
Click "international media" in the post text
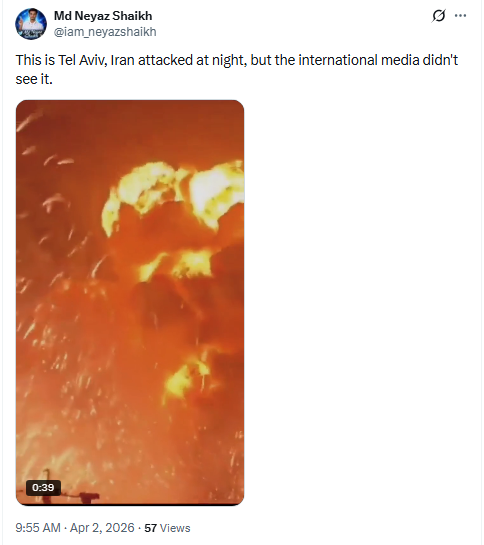click(x=358, y=60)
